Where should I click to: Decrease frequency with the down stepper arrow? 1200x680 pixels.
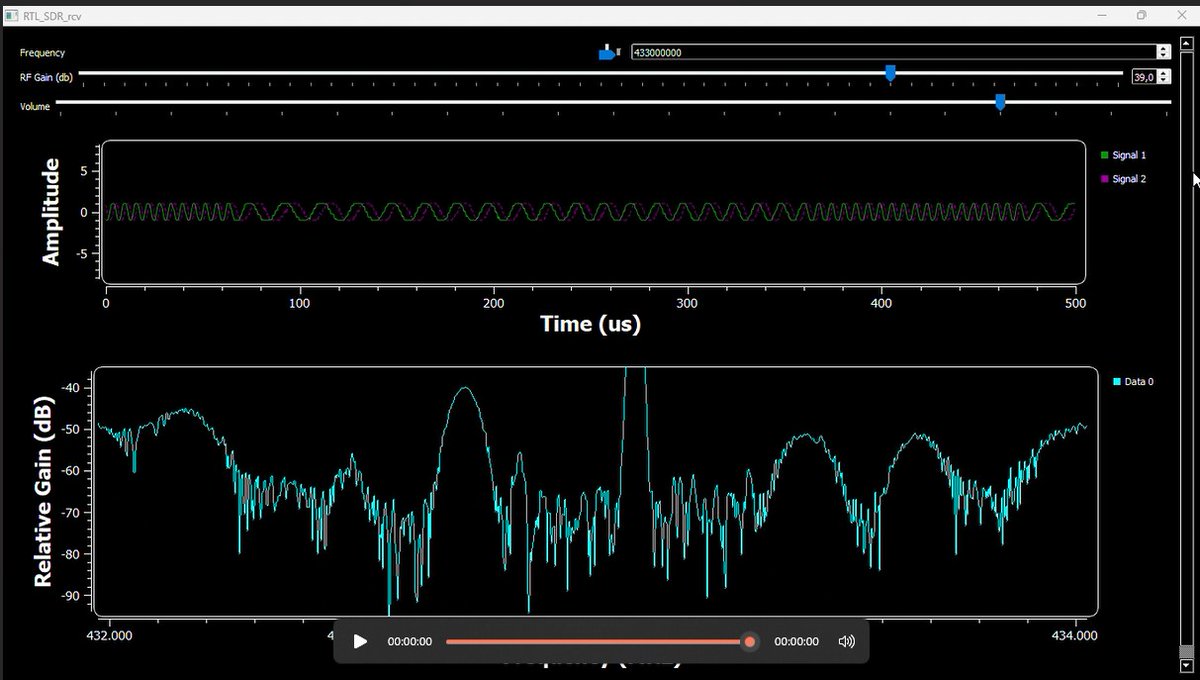[x=1163, y=56]
